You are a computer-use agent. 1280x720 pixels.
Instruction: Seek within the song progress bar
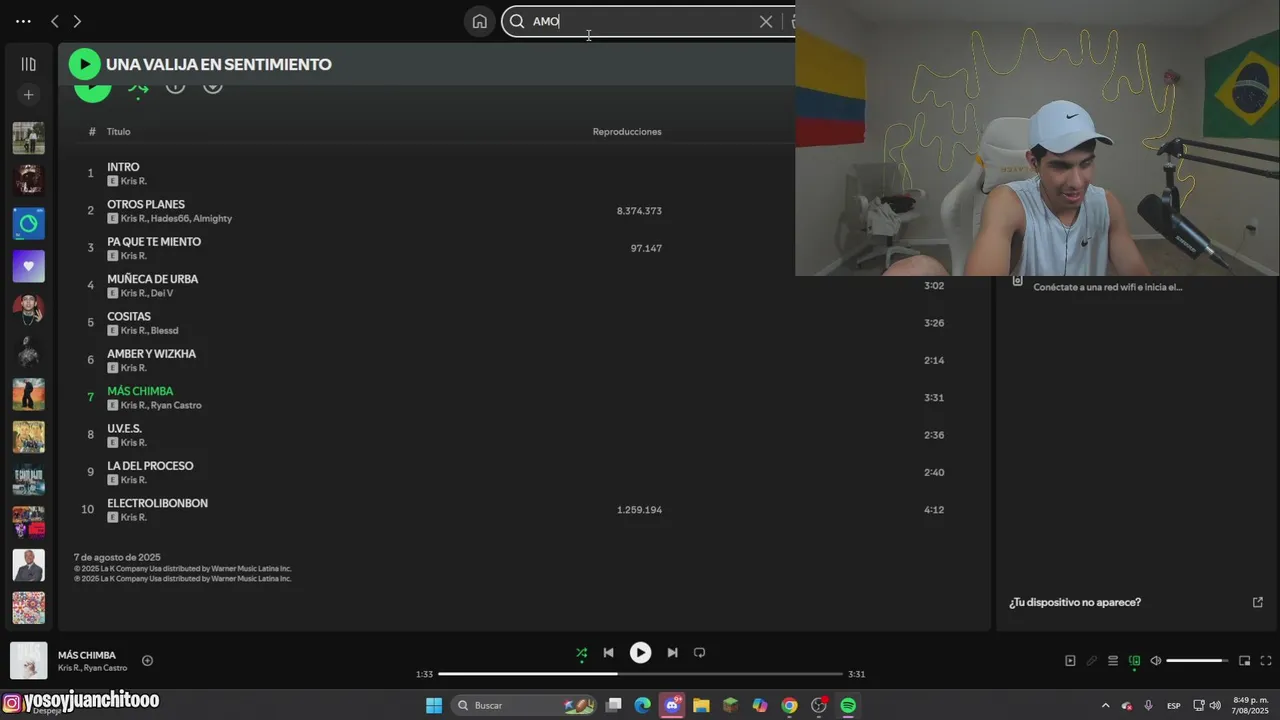coord(640,674)
